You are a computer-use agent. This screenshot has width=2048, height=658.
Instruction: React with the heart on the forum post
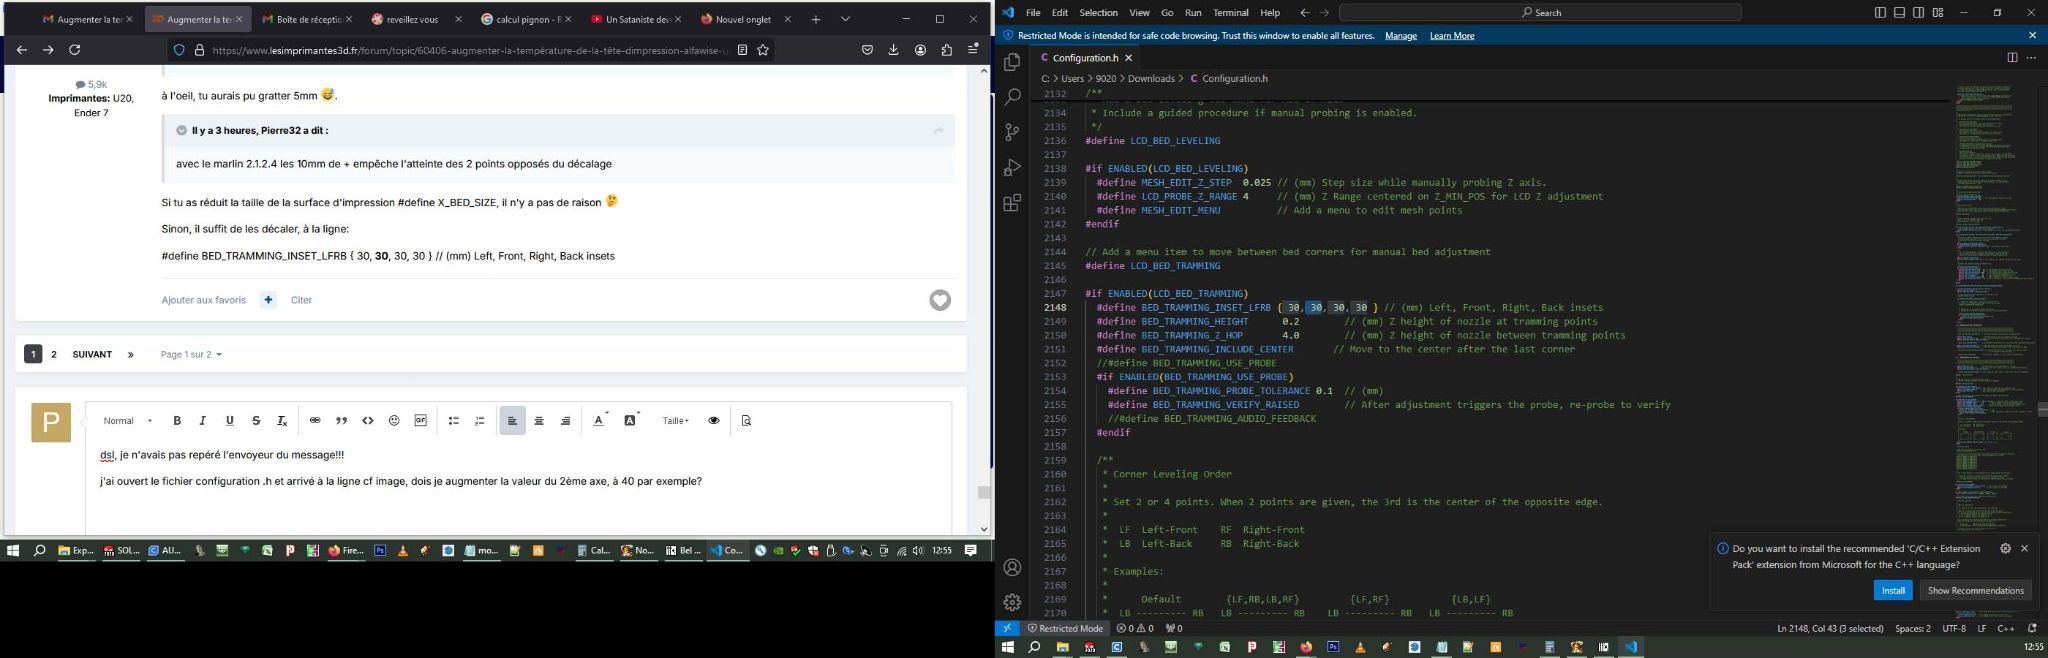click(x=940, y=300)
